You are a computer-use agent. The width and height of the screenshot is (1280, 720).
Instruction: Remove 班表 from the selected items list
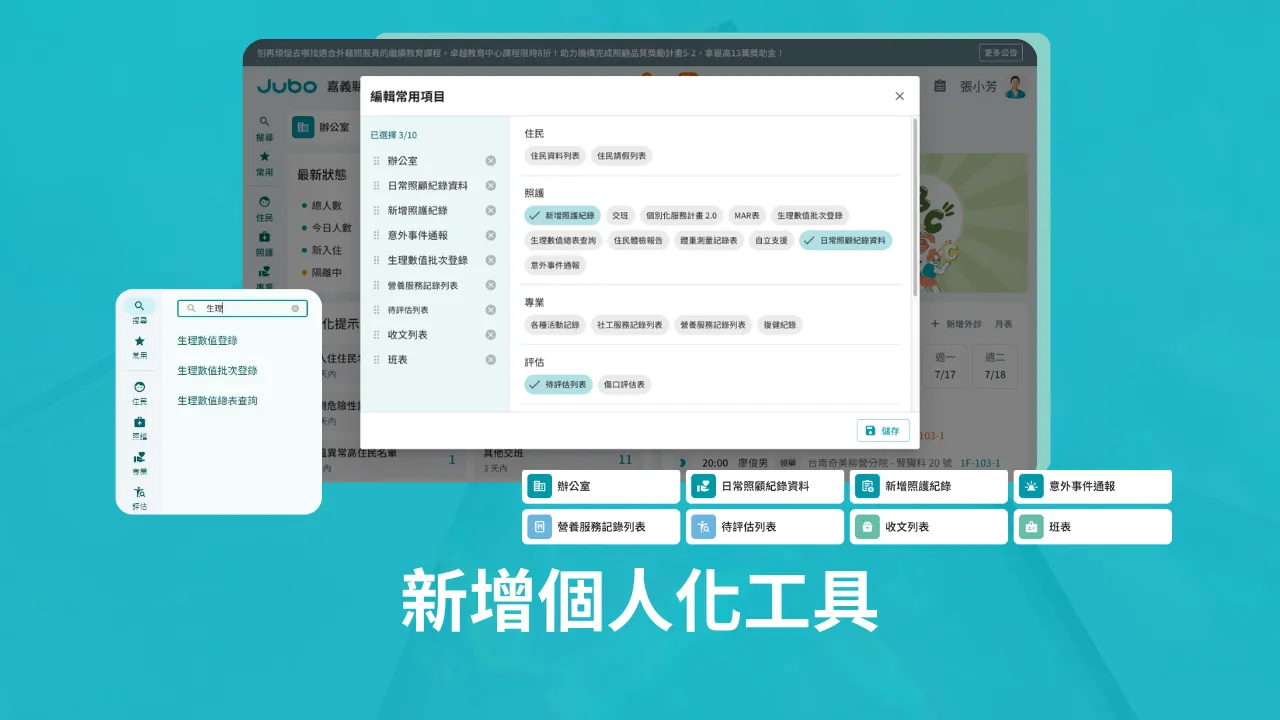491,360
